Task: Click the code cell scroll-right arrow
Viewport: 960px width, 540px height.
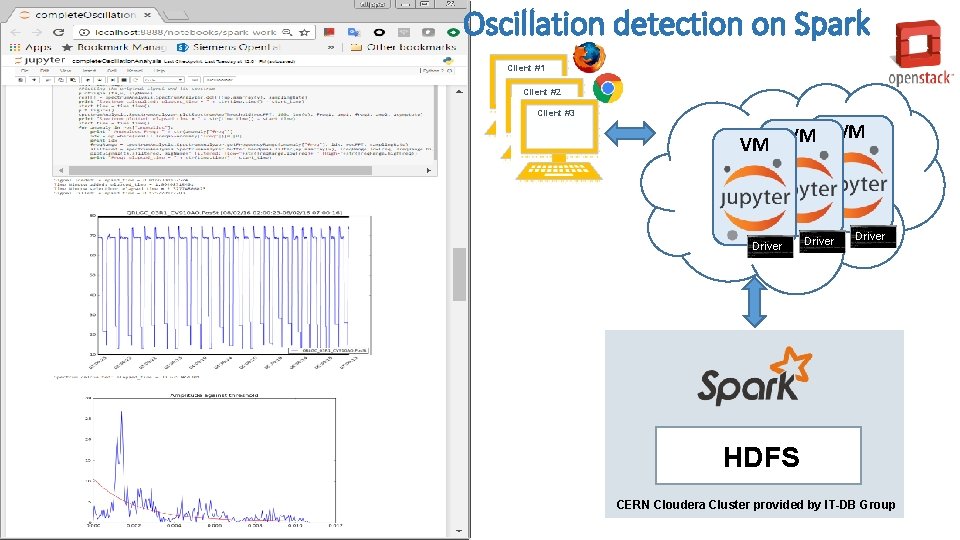Action: [429, 170]
